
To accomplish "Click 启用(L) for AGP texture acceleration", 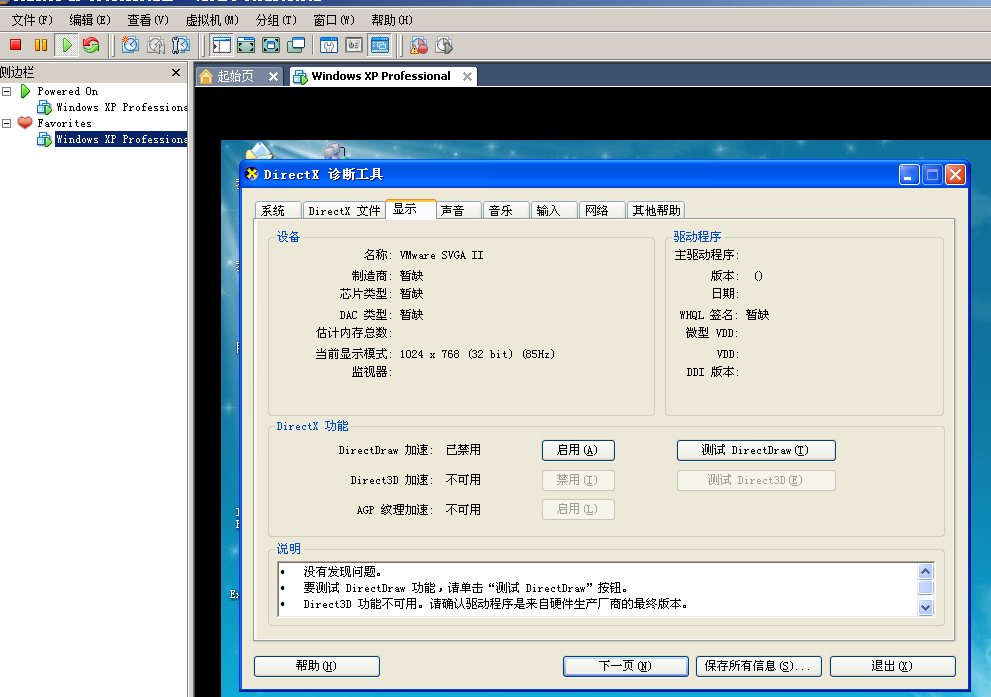I will pyautogui.click(x=578, y=509).
